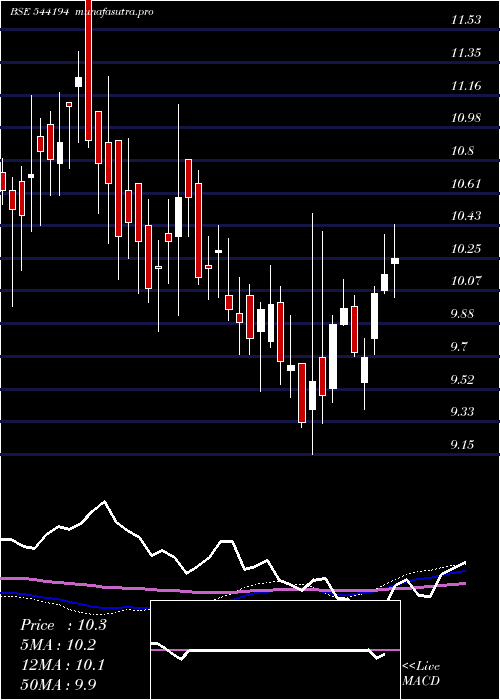The width and height of the screenshot is (500, 700).
Task: Select the 9.15 lowest price label
Action: pos(462,445)
